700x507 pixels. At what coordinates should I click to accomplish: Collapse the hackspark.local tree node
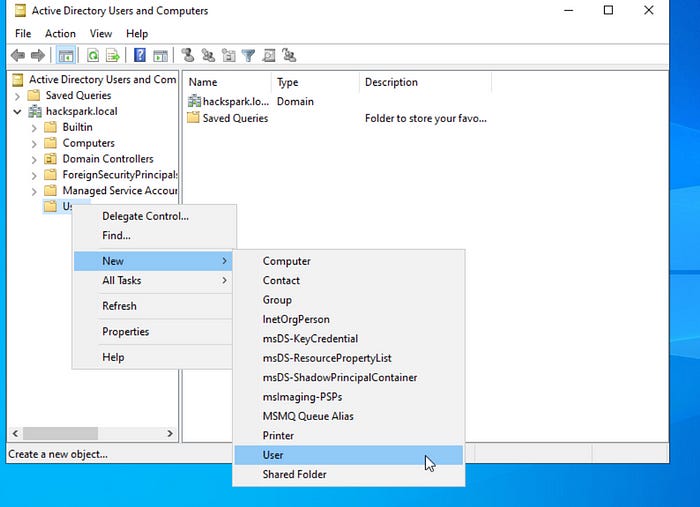[x=17, y=112]
